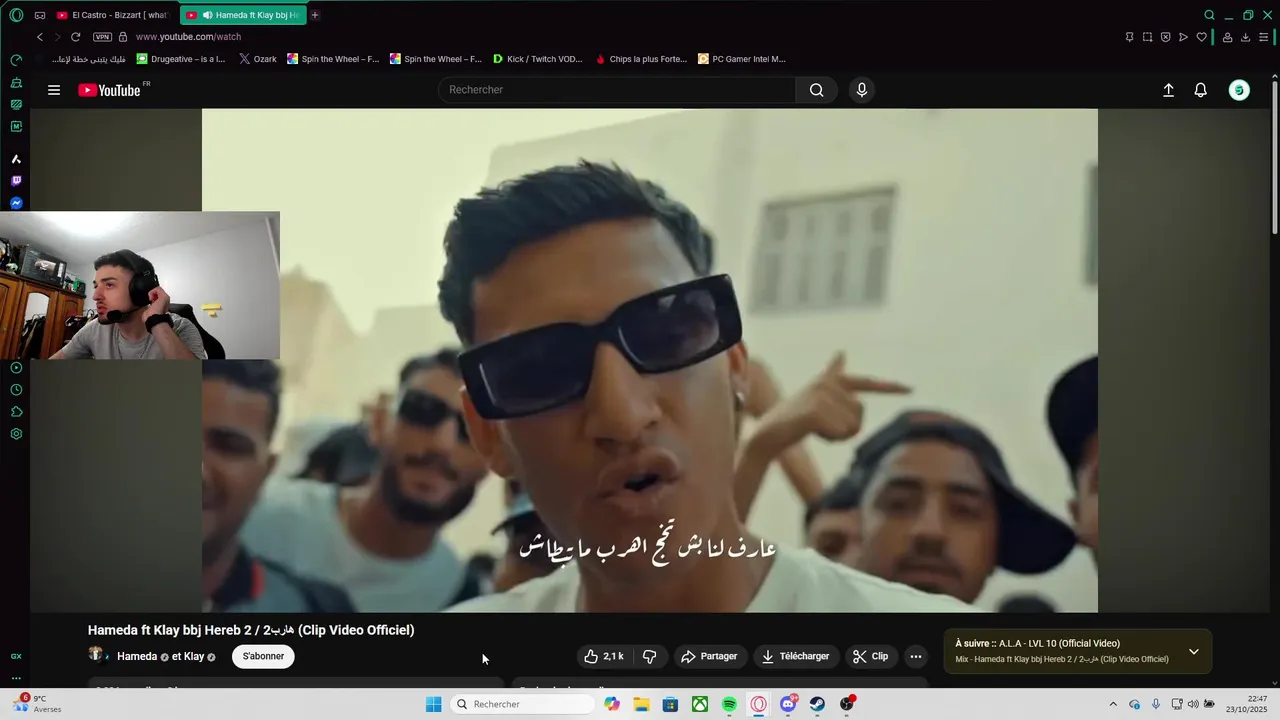1280x720 pixels.
Task: Open a new browser tab
Action: click(x=315, y=15)
